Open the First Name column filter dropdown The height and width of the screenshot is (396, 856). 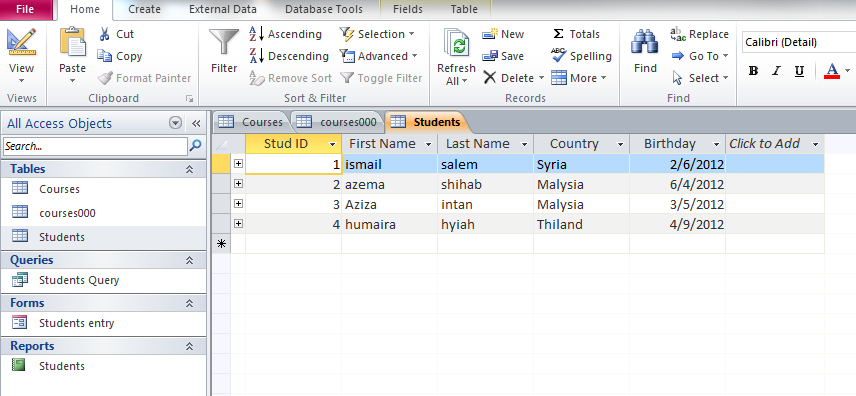click(429, 144)
